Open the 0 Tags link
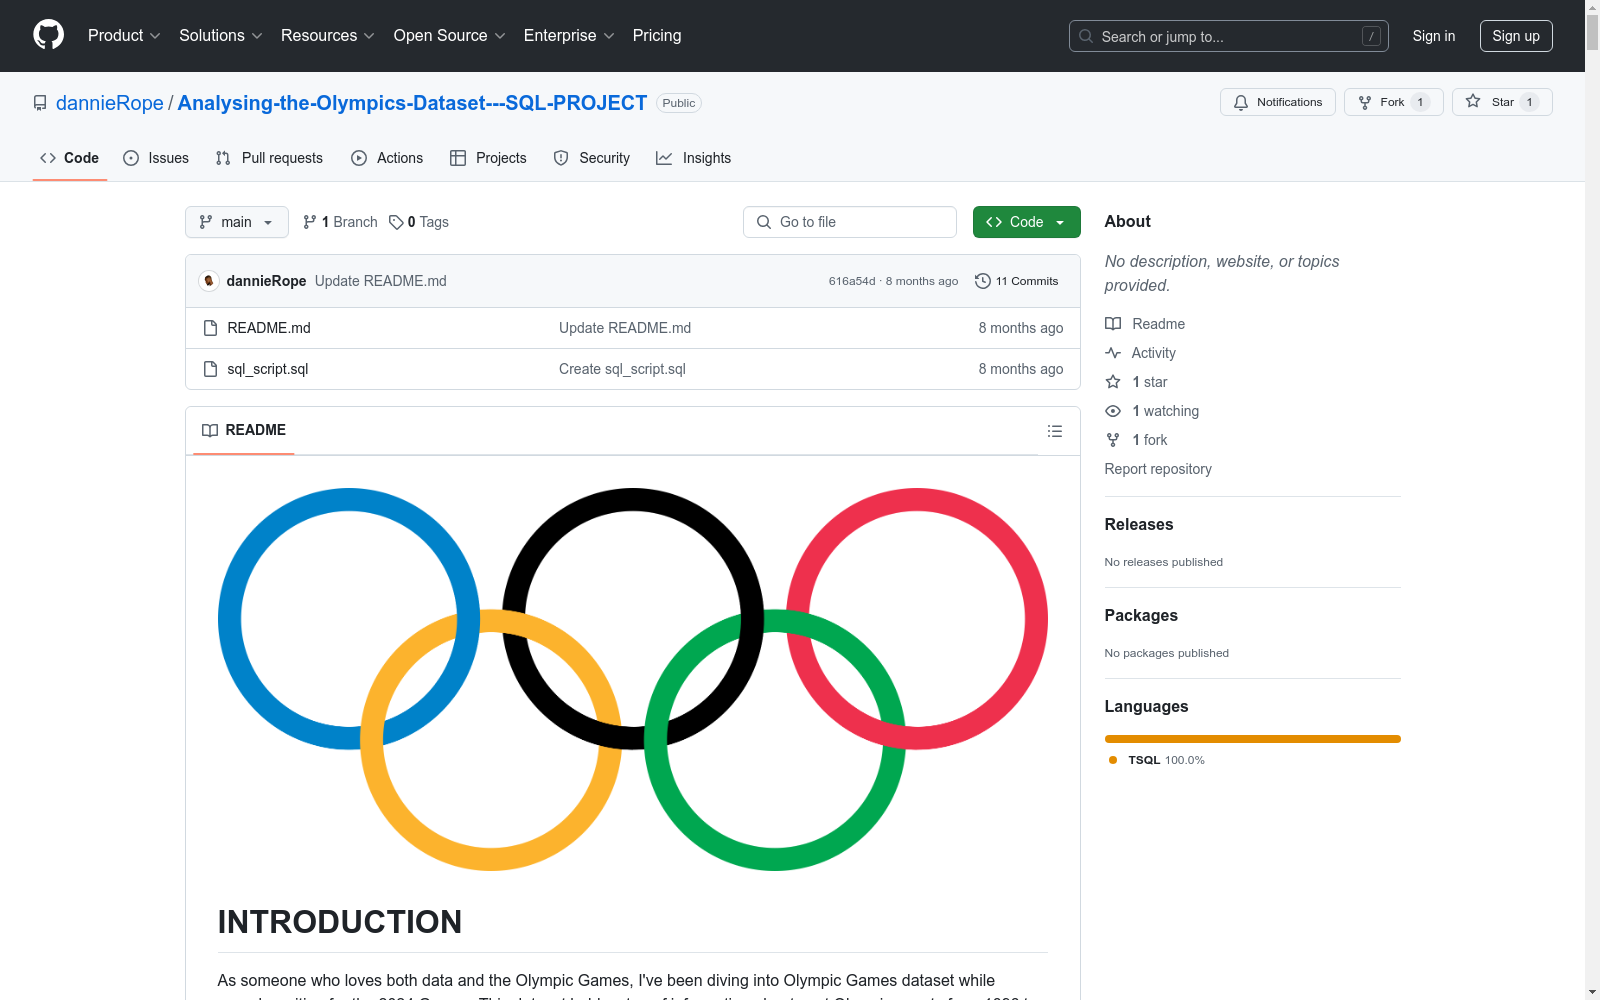 coord(419,222)
